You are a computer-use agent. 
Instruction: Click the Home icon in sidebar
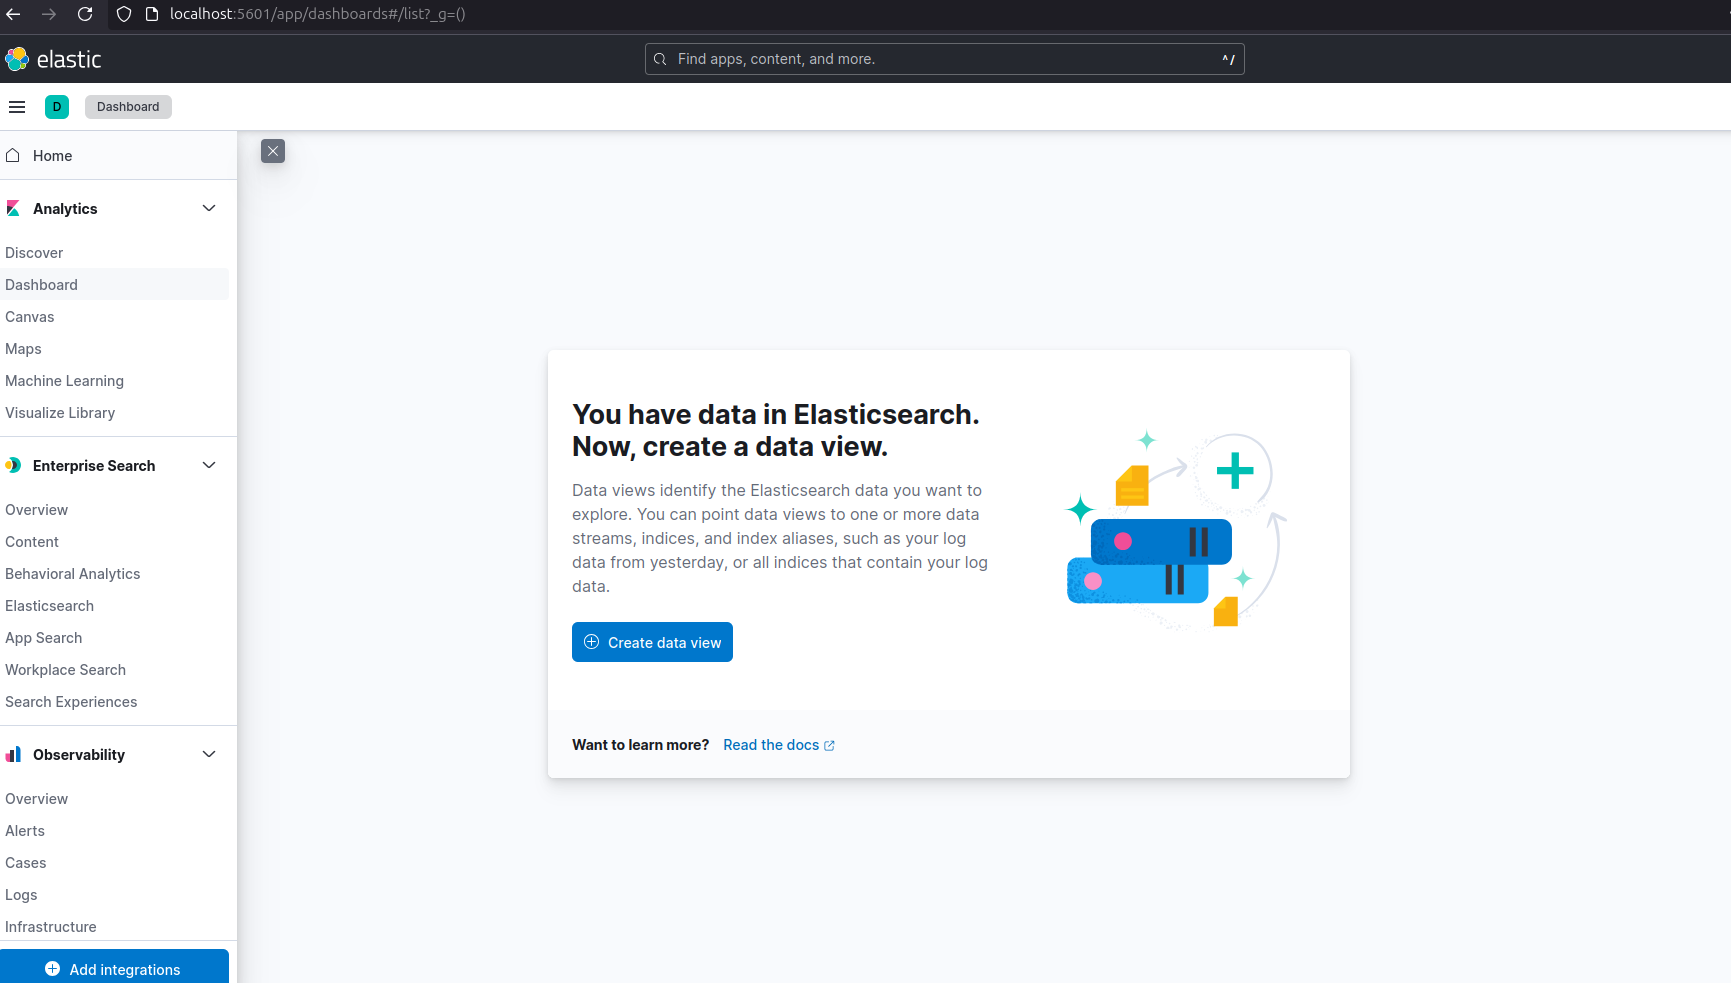click(x=13, y=156)
